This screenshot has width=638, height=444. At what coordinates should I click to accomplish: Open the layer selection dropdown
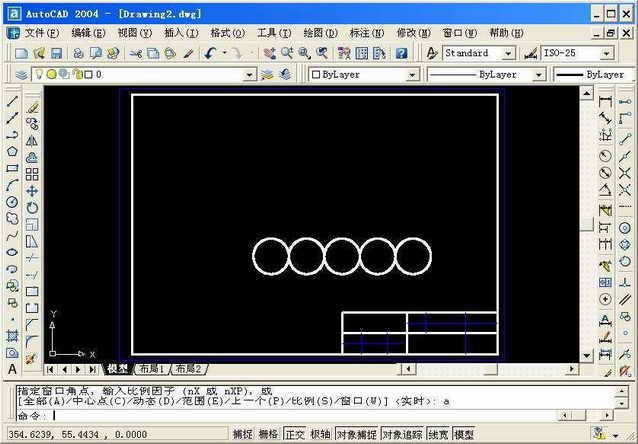click(250, 75)
